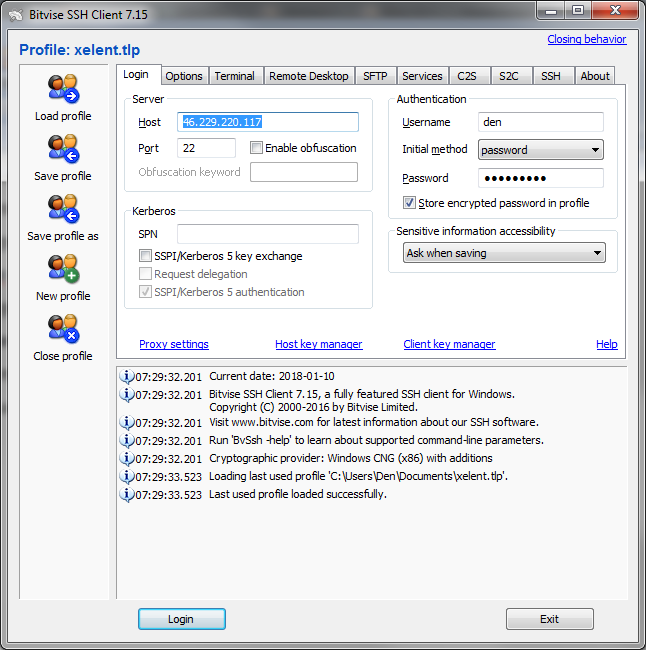
Task: Click info icon beside 'Loading last used profile' entry
Action: (126, 476)
